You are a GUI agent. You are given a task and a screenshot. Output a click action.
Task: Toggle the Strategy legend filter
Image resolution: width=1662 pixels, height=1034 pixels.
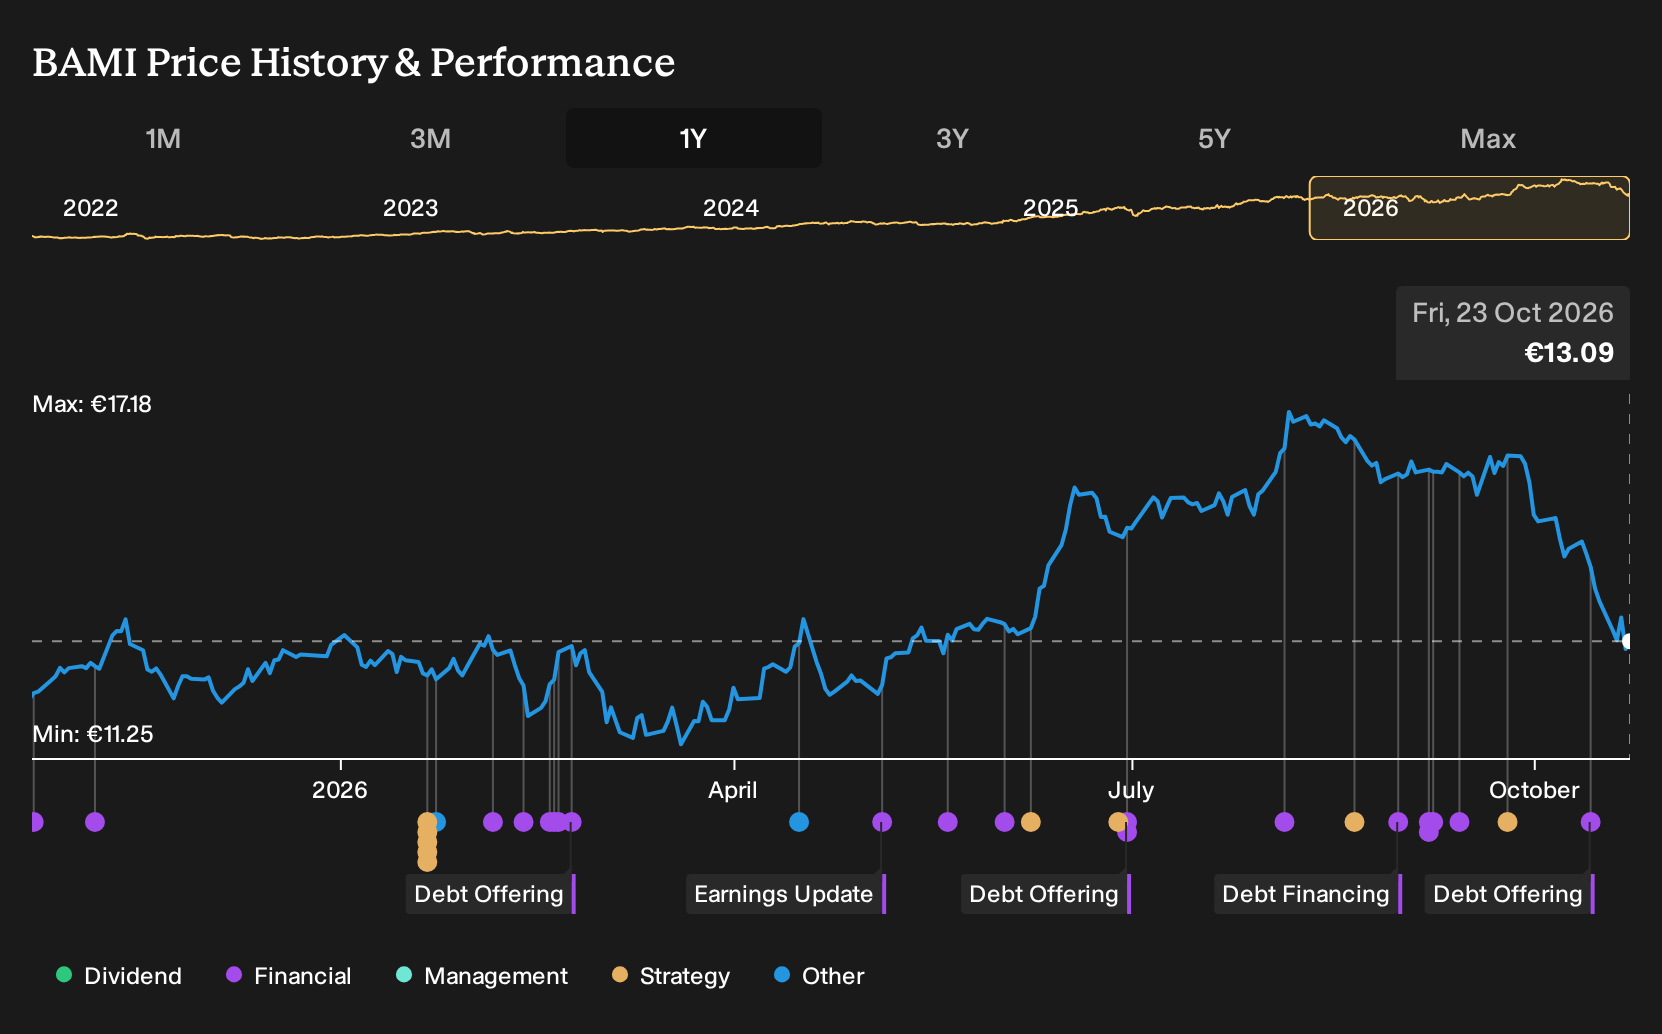tap(671, 976)
